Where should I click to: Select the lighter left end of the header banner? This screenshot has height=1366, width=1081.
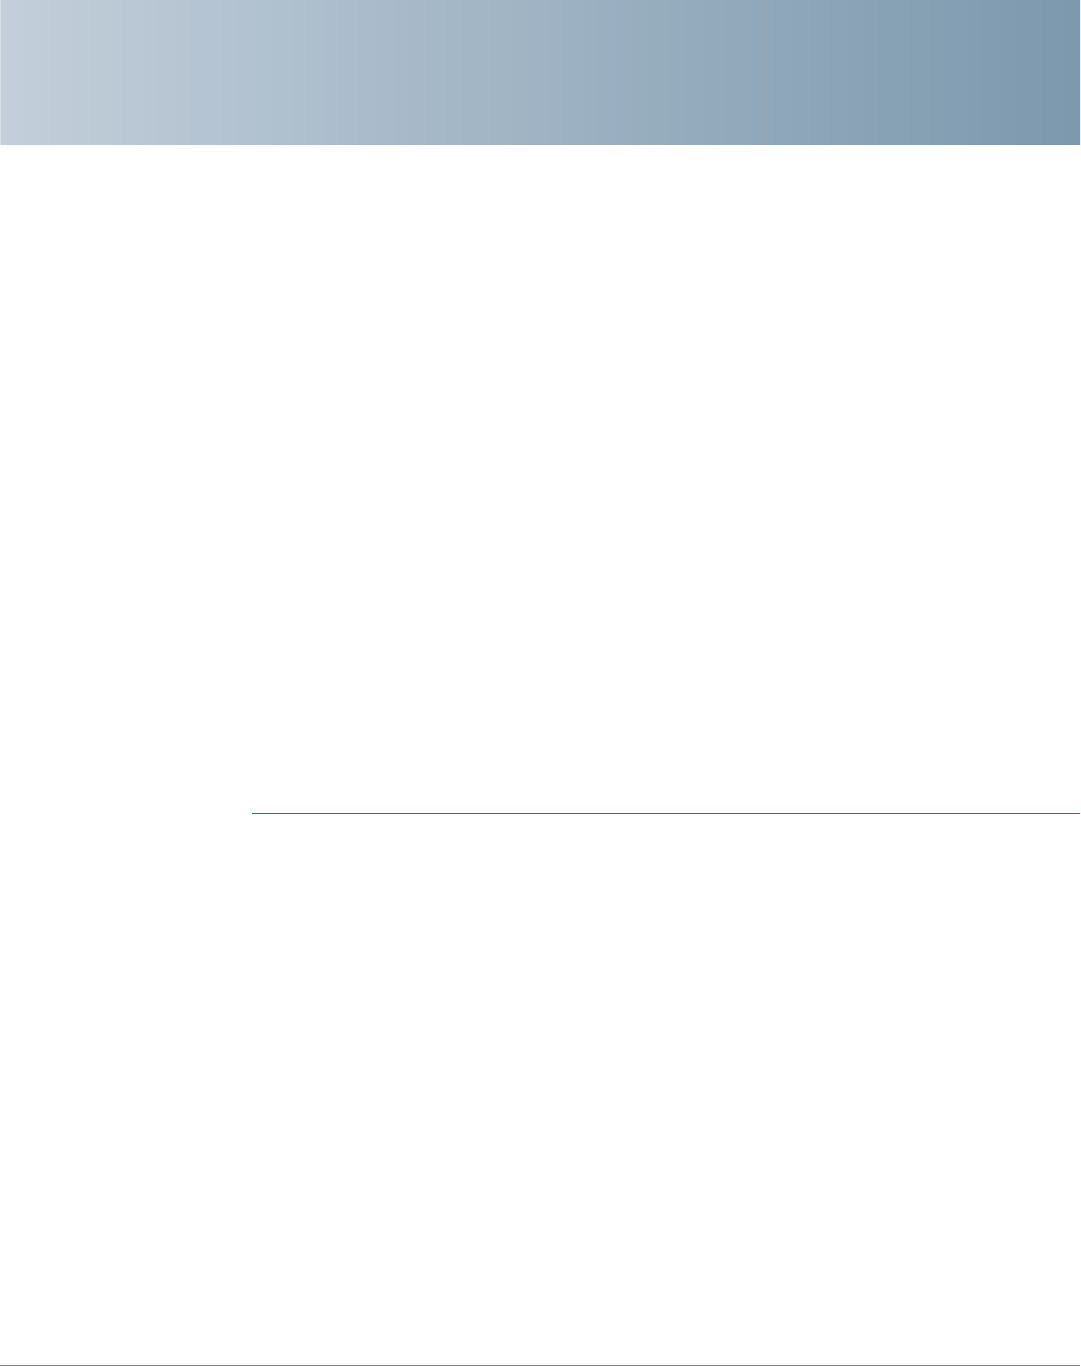40,72
